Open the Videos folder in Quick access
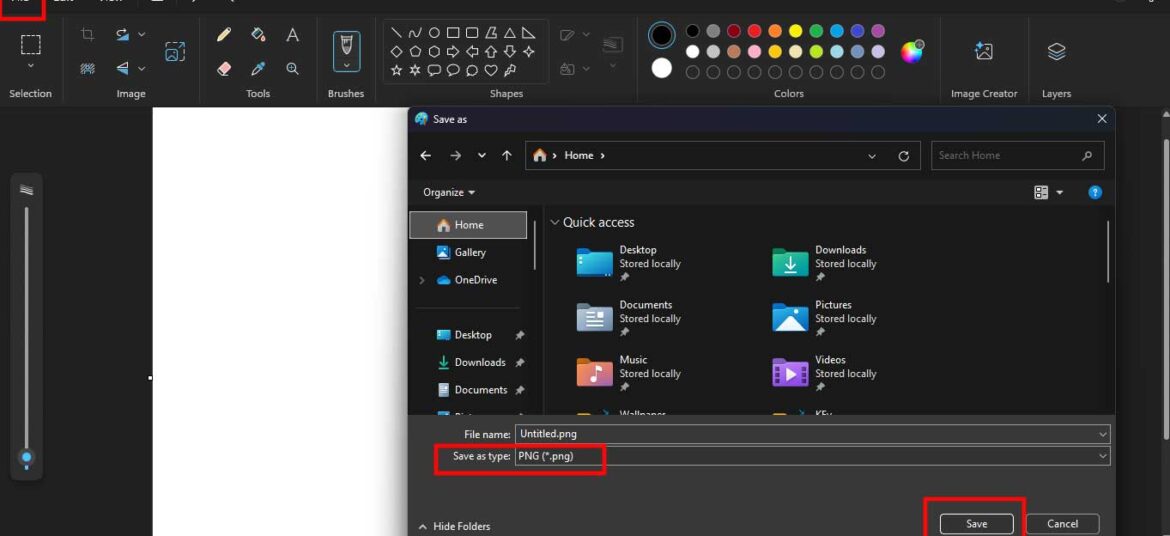 (825, 372)
